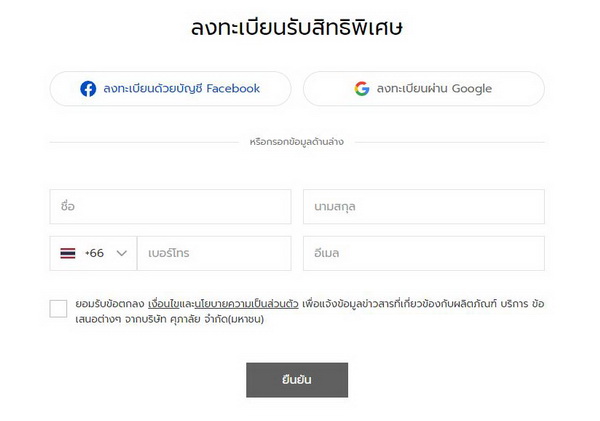The height and width of the screenshot is (421, 600).
Task: Focus the ชื่อ first name field
Action: click(170, 207)
